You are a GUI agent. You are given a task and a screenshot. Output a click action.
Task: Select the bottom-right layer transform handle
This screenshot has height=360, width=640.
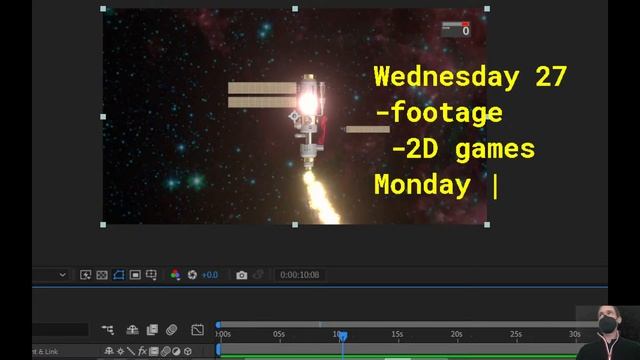pyautogui.click(x=487, y=225)
